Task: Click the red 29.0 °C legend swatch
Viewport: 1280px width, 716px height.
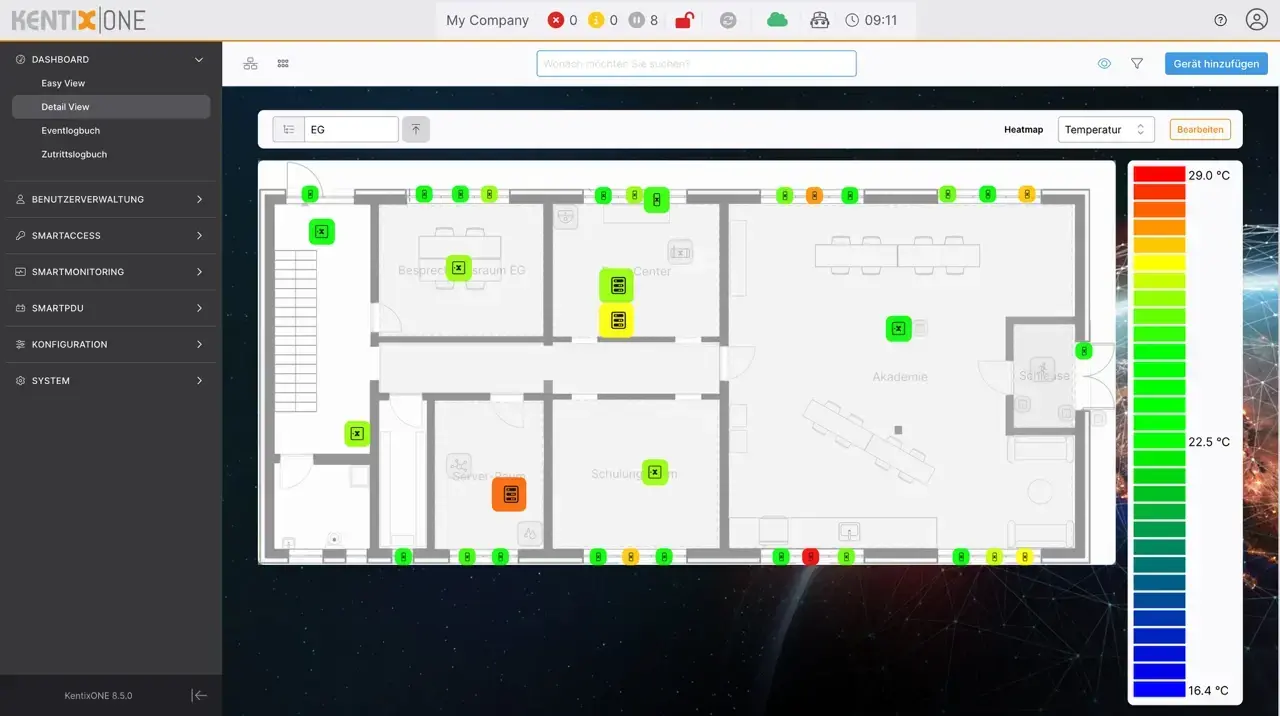Action: [1159, 174]
